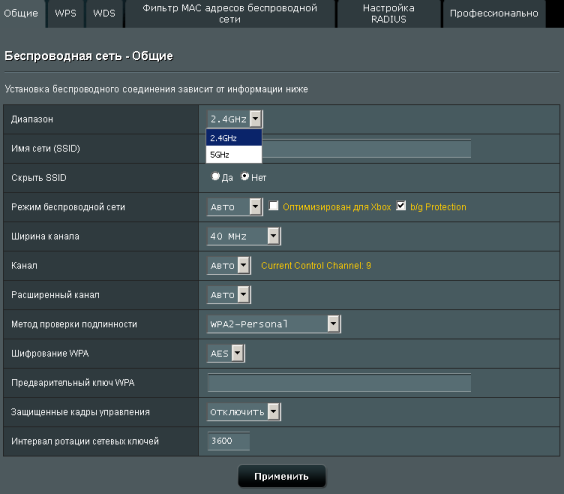564x494 pixels.
Task: Click the Метод проверки подлинности label
Action: coord(74,325)
